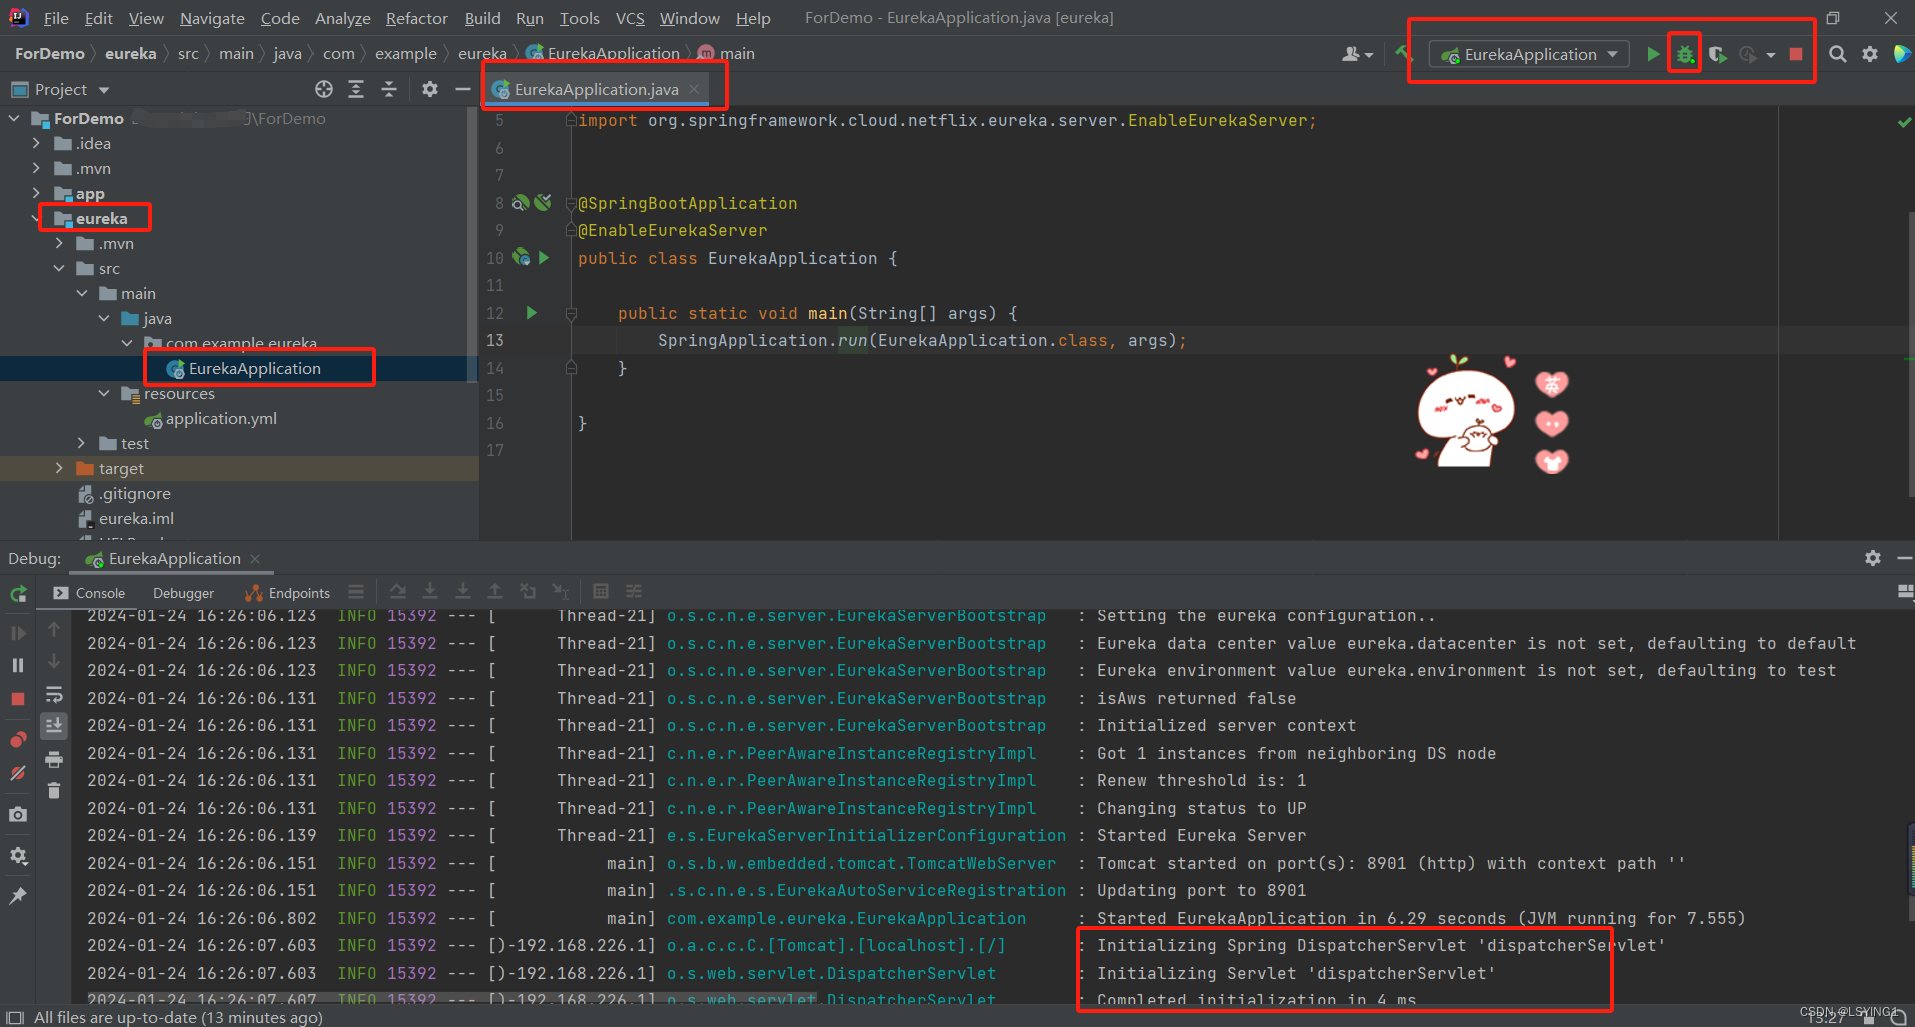Open Search Everywhere magnifier icon

(x=1837, y=54)
